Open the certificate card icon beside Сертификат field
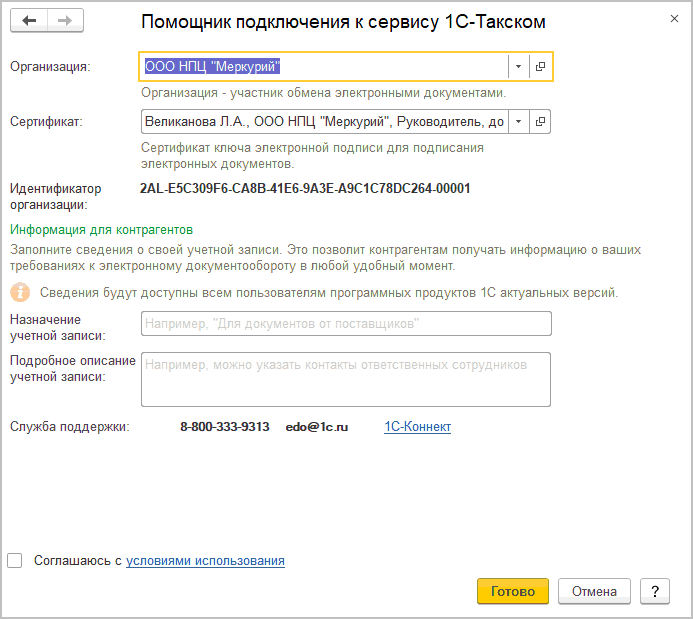 (x=540, y=122)
